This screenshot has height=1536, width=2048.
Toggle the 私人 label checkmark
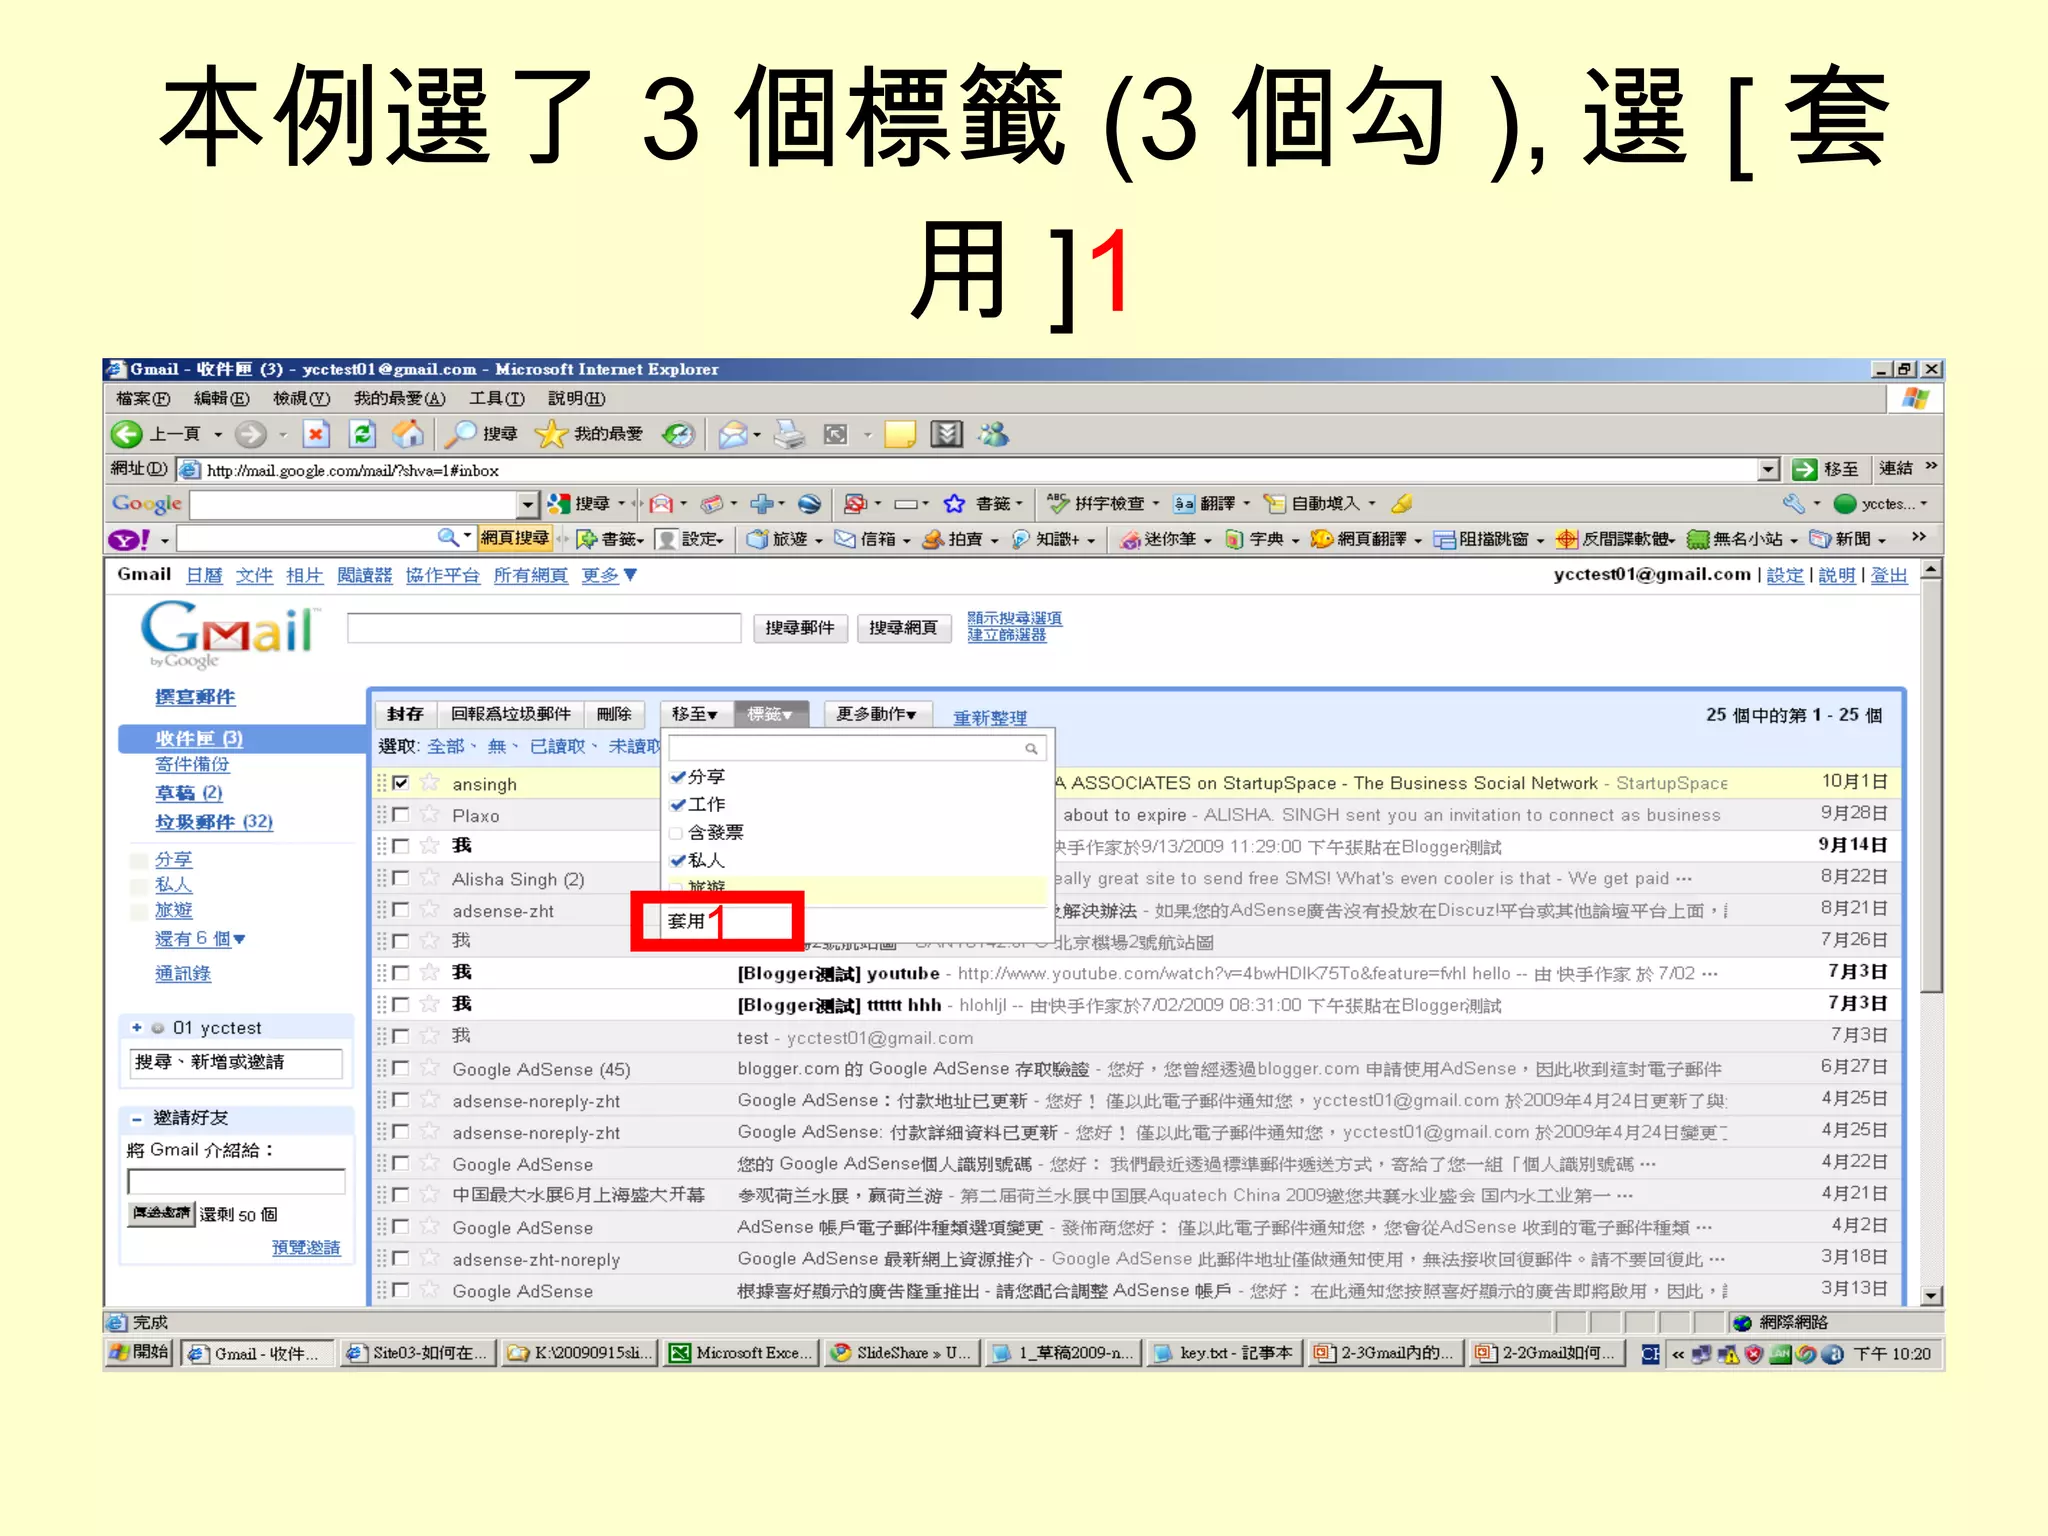[678, 860]
